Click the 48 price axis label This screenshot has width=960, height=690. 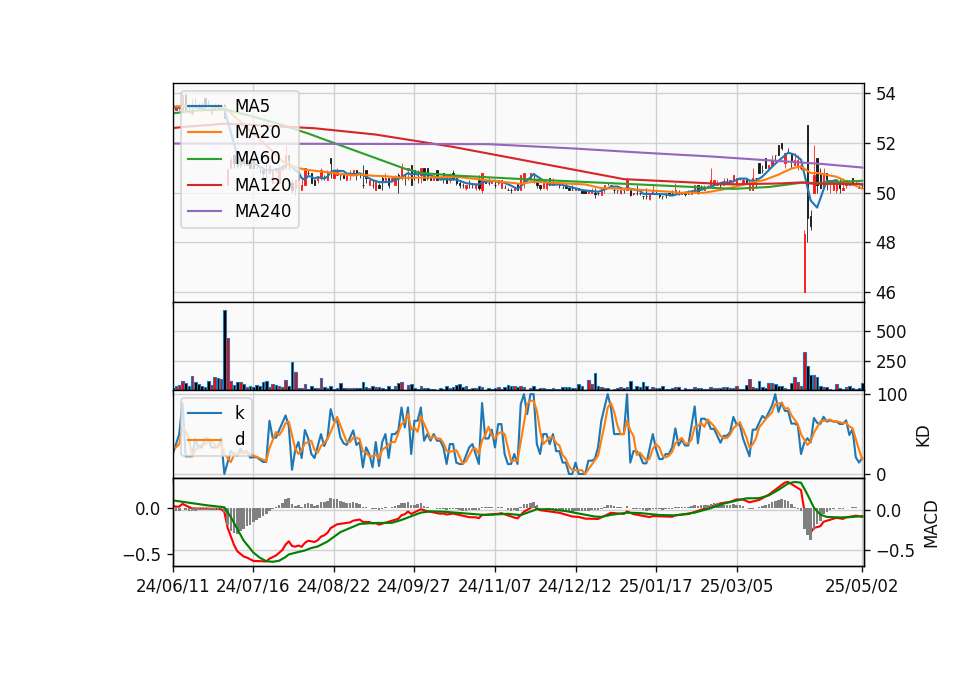[x=885, y=243]
